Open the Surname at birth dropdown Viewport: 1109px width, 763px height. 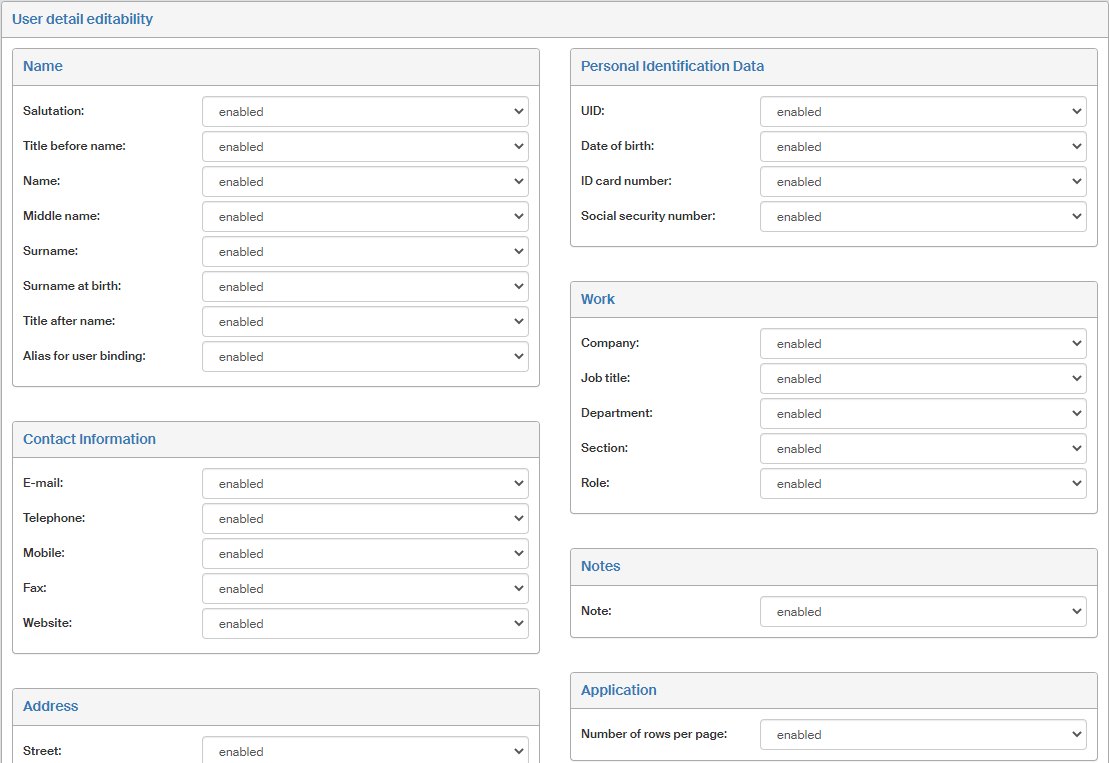click(x=365, y=287)
